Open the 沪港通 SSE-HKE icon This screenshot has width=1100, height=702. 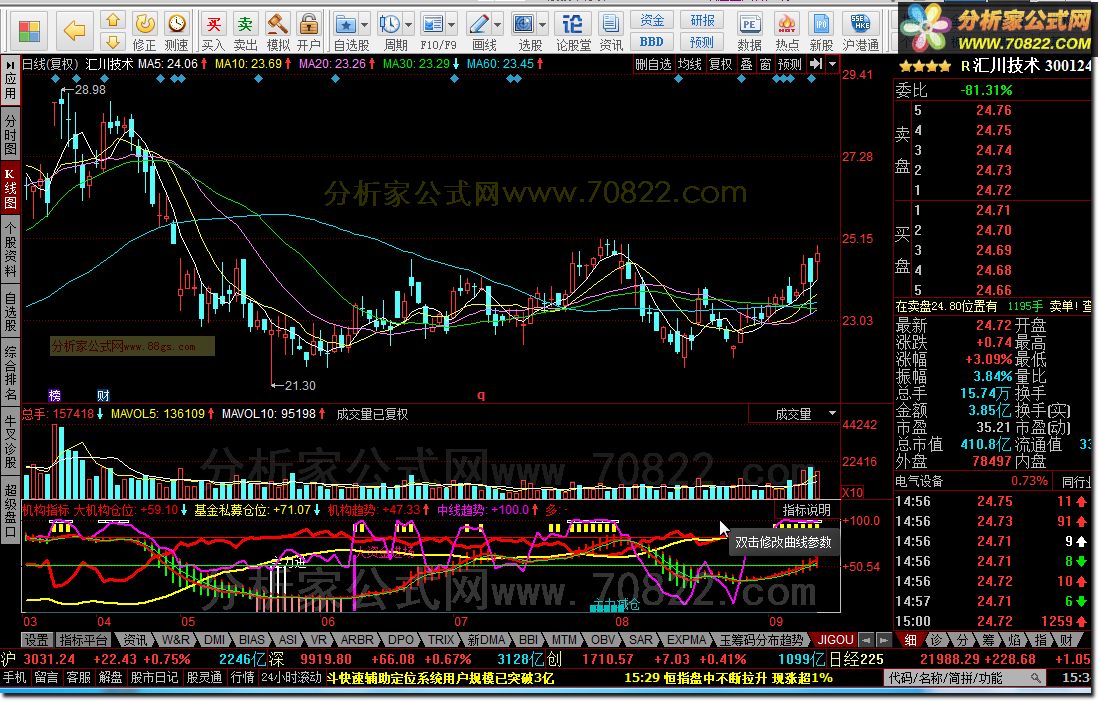[861, 32]
